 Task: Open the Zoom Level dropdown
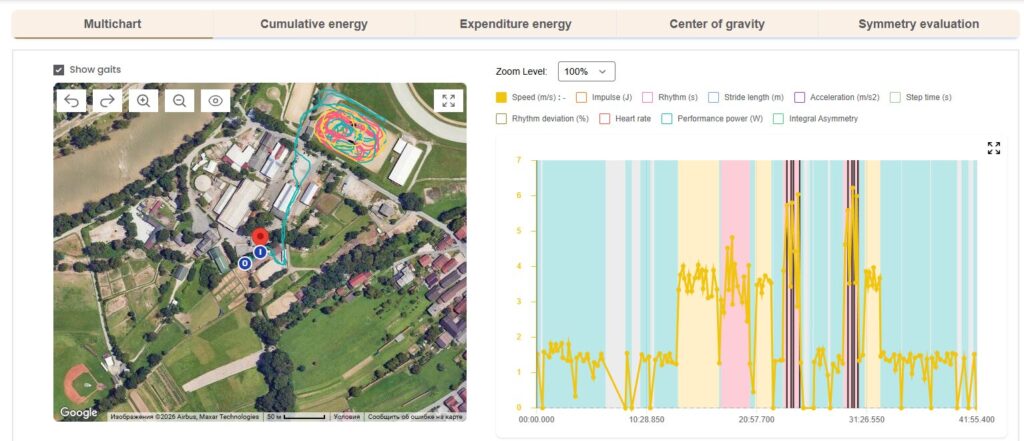pyautogui.click(x=586, y=71)
